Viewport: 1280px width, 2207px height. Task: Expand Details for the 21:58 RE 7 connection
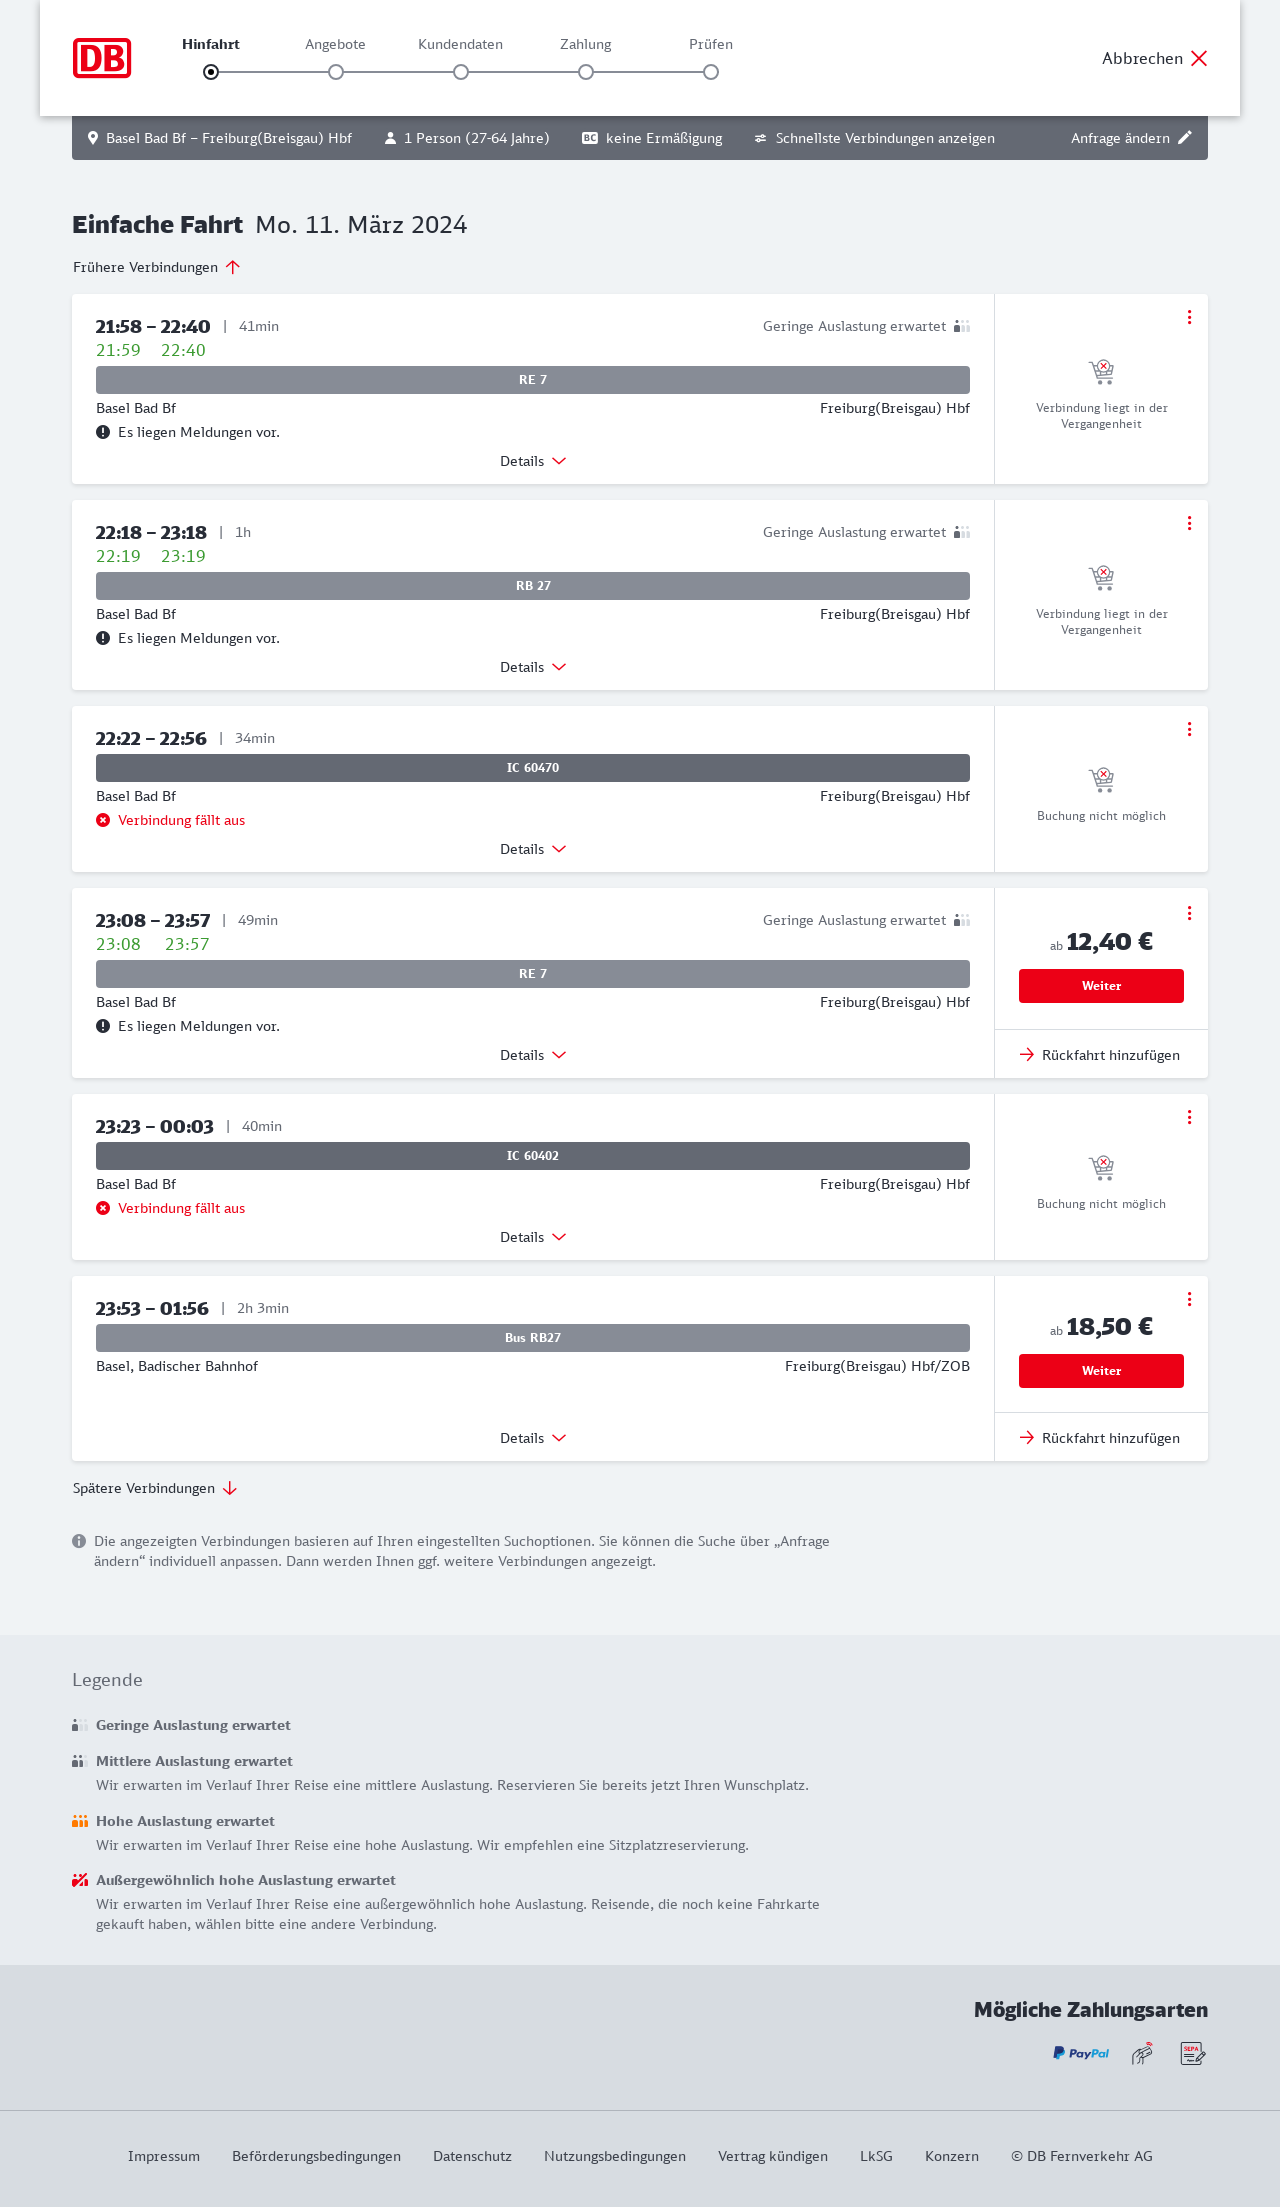coord(533,461)
